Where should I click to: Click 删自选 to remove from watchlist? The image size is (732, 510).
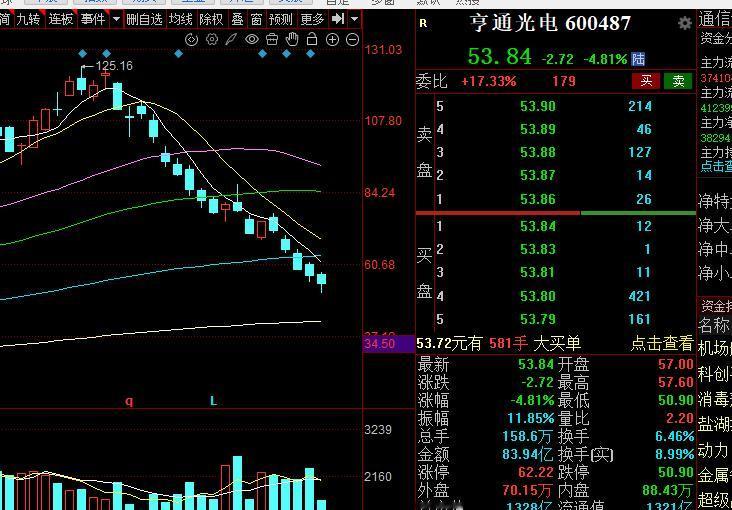pos(144,19)
